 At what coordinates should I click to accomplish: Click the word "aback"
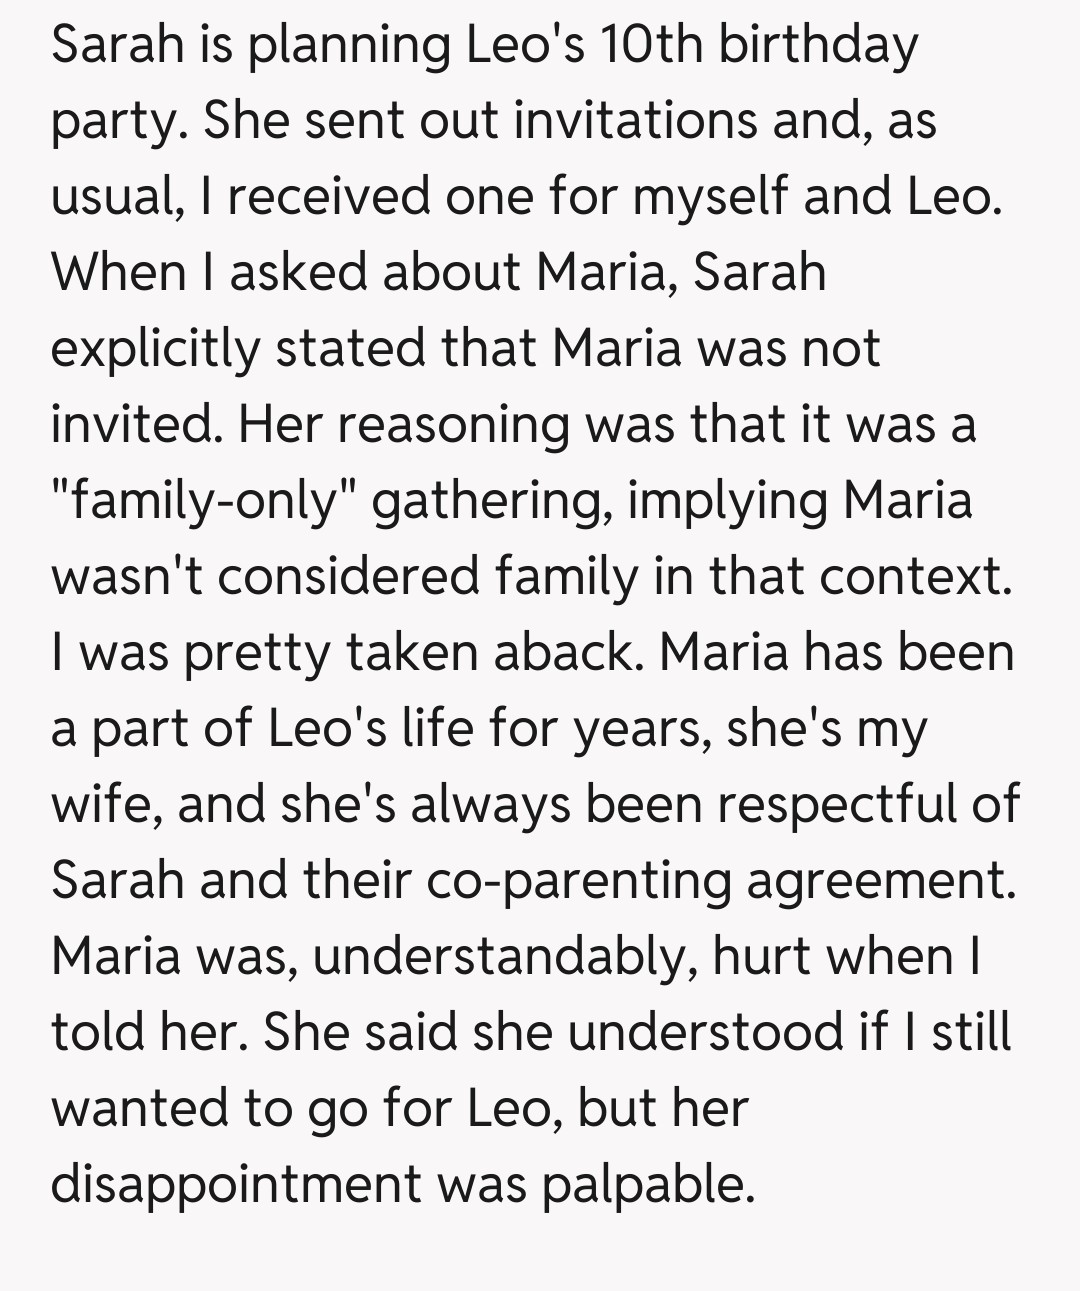pyautogui.click(x=568, y=653)
